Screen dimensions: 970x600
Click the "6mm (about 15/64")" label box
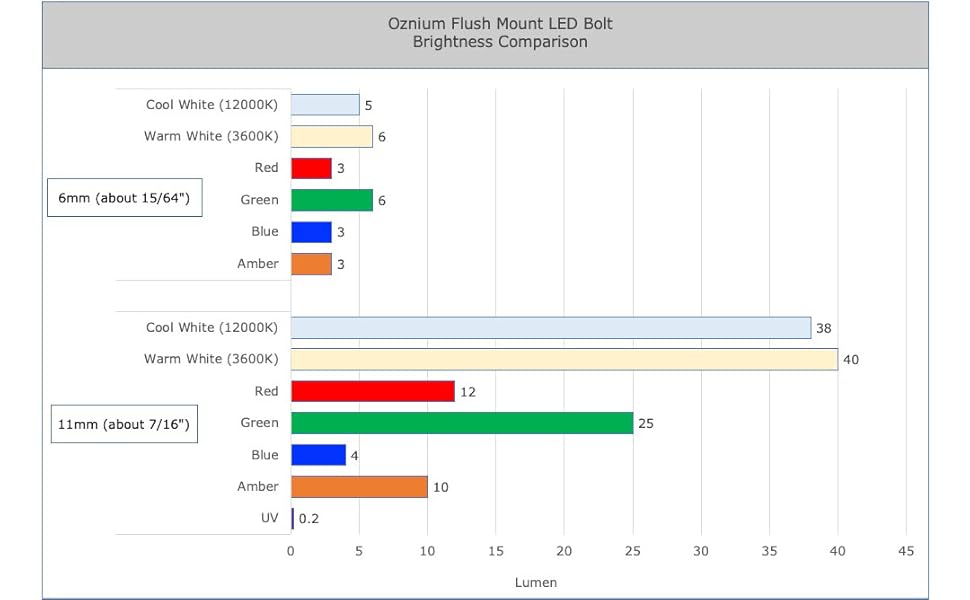[125, 198]
